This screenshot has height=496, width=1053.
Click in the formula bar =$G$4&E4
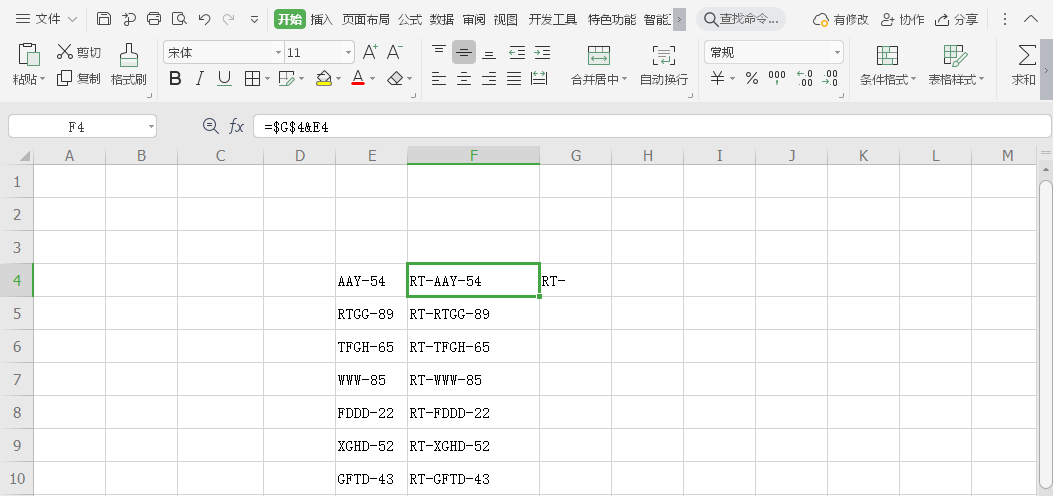[651, 126]
